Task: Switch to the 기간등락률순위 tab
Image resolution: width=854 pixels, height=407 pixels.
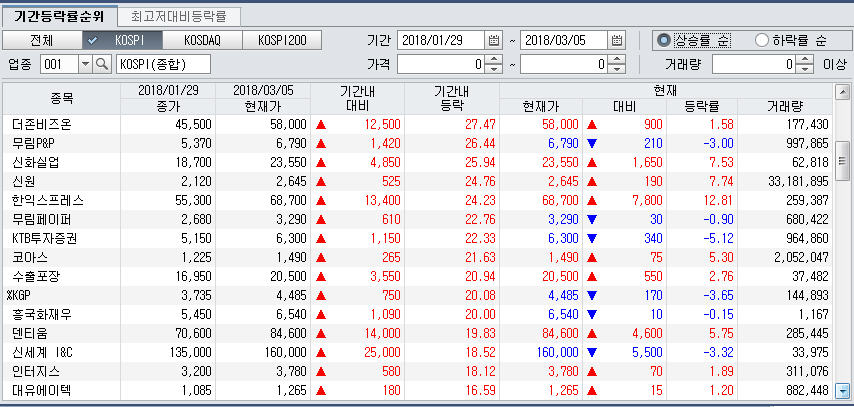Action: pyautogui.click(x=59, y=16)
